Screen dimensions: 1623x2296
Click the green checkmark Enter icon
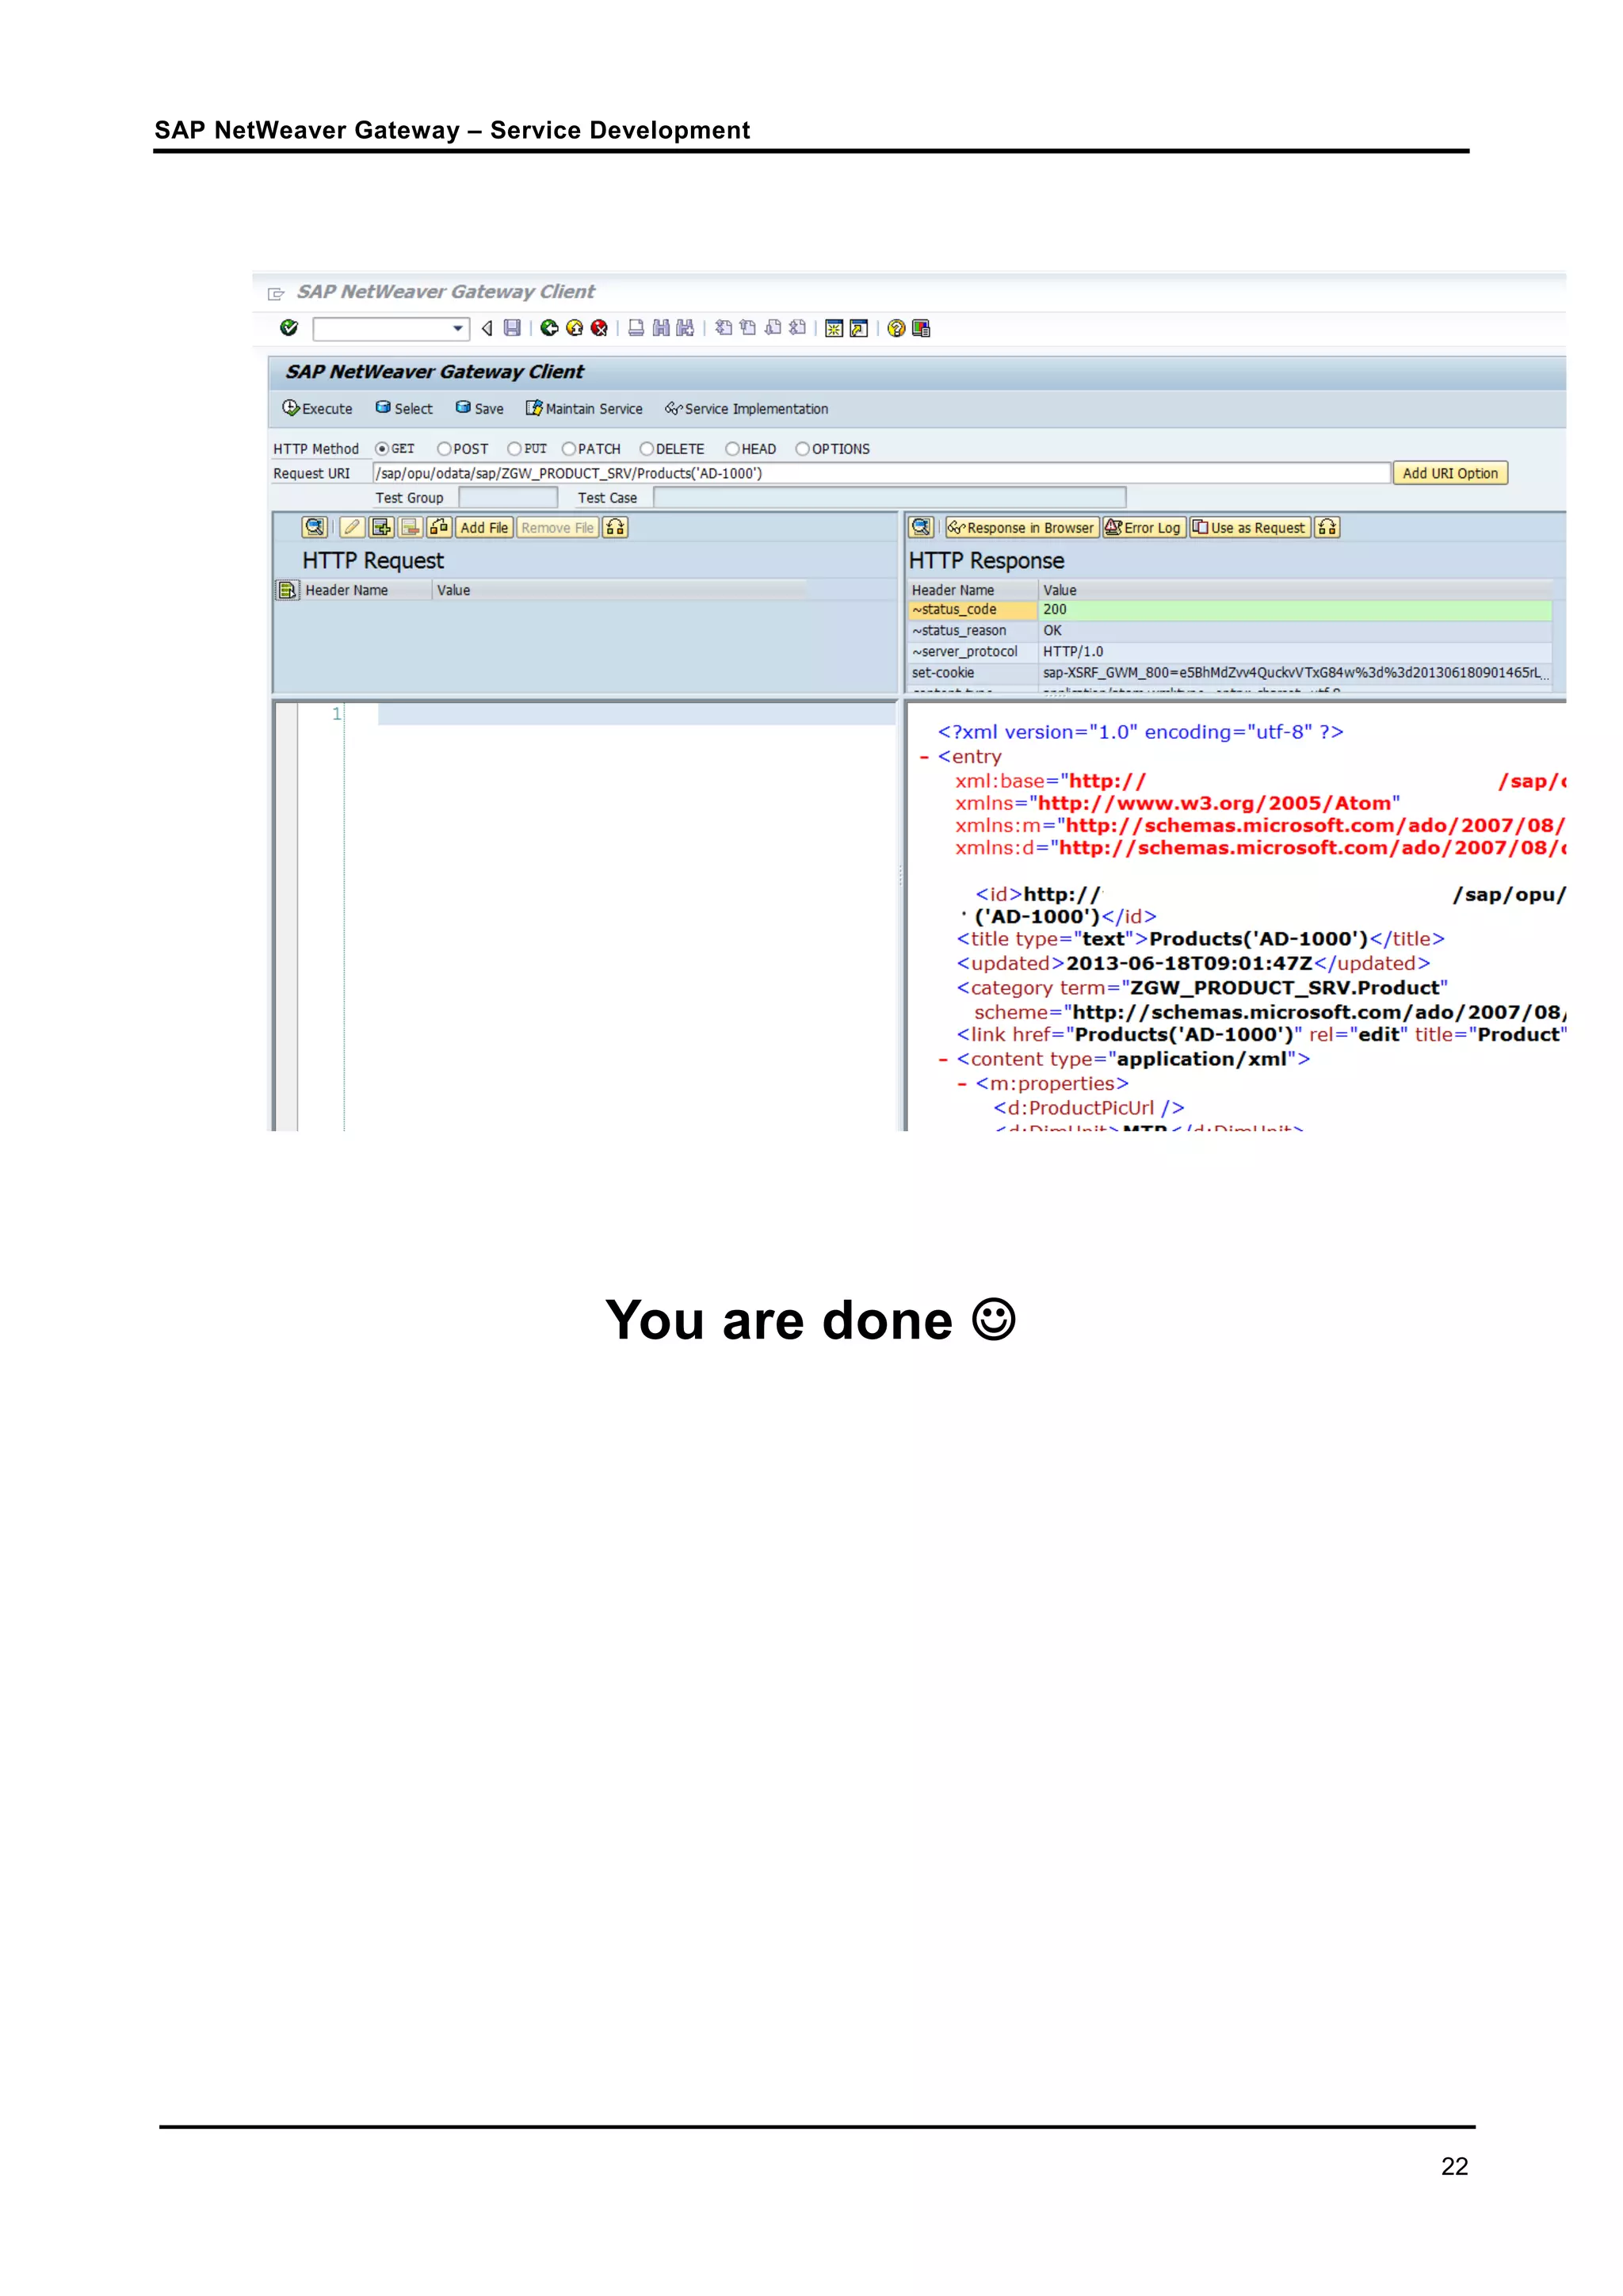tap(289, 328)
